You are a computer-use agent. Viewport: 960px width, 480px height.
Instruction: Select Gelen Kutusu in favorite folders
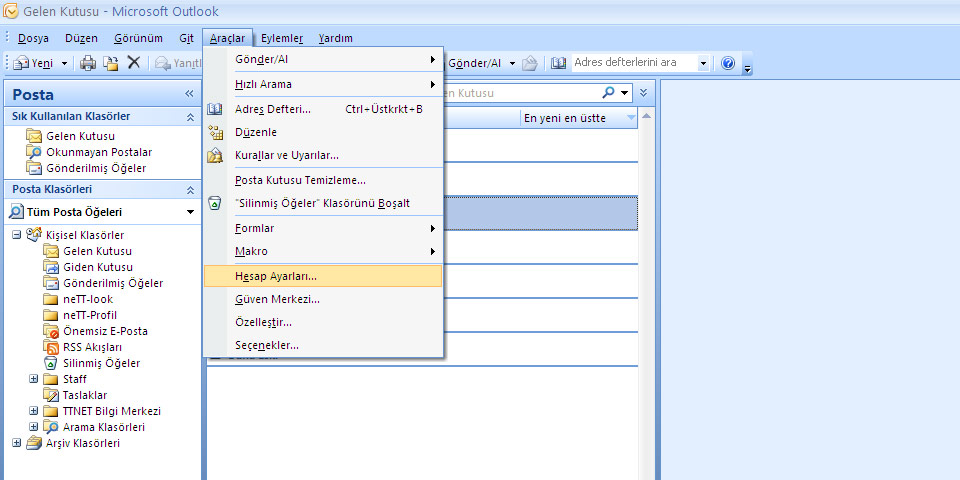click(x=80, y=136)
